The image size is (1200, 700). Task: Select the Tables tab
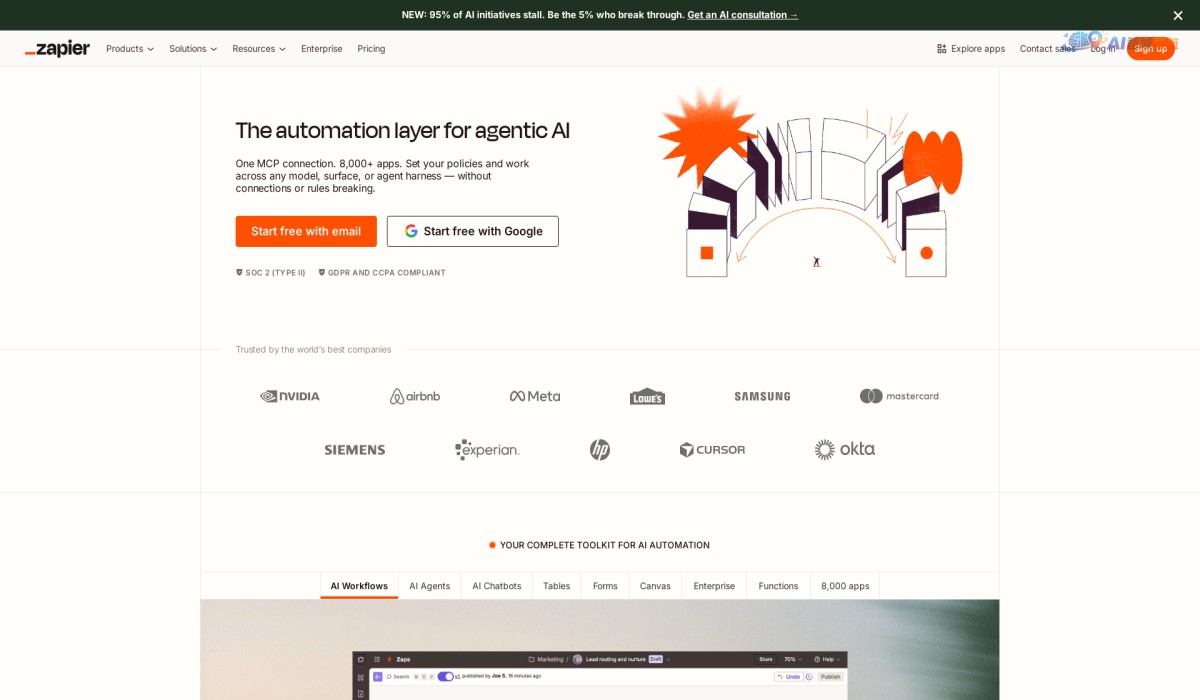click(556, 586)
